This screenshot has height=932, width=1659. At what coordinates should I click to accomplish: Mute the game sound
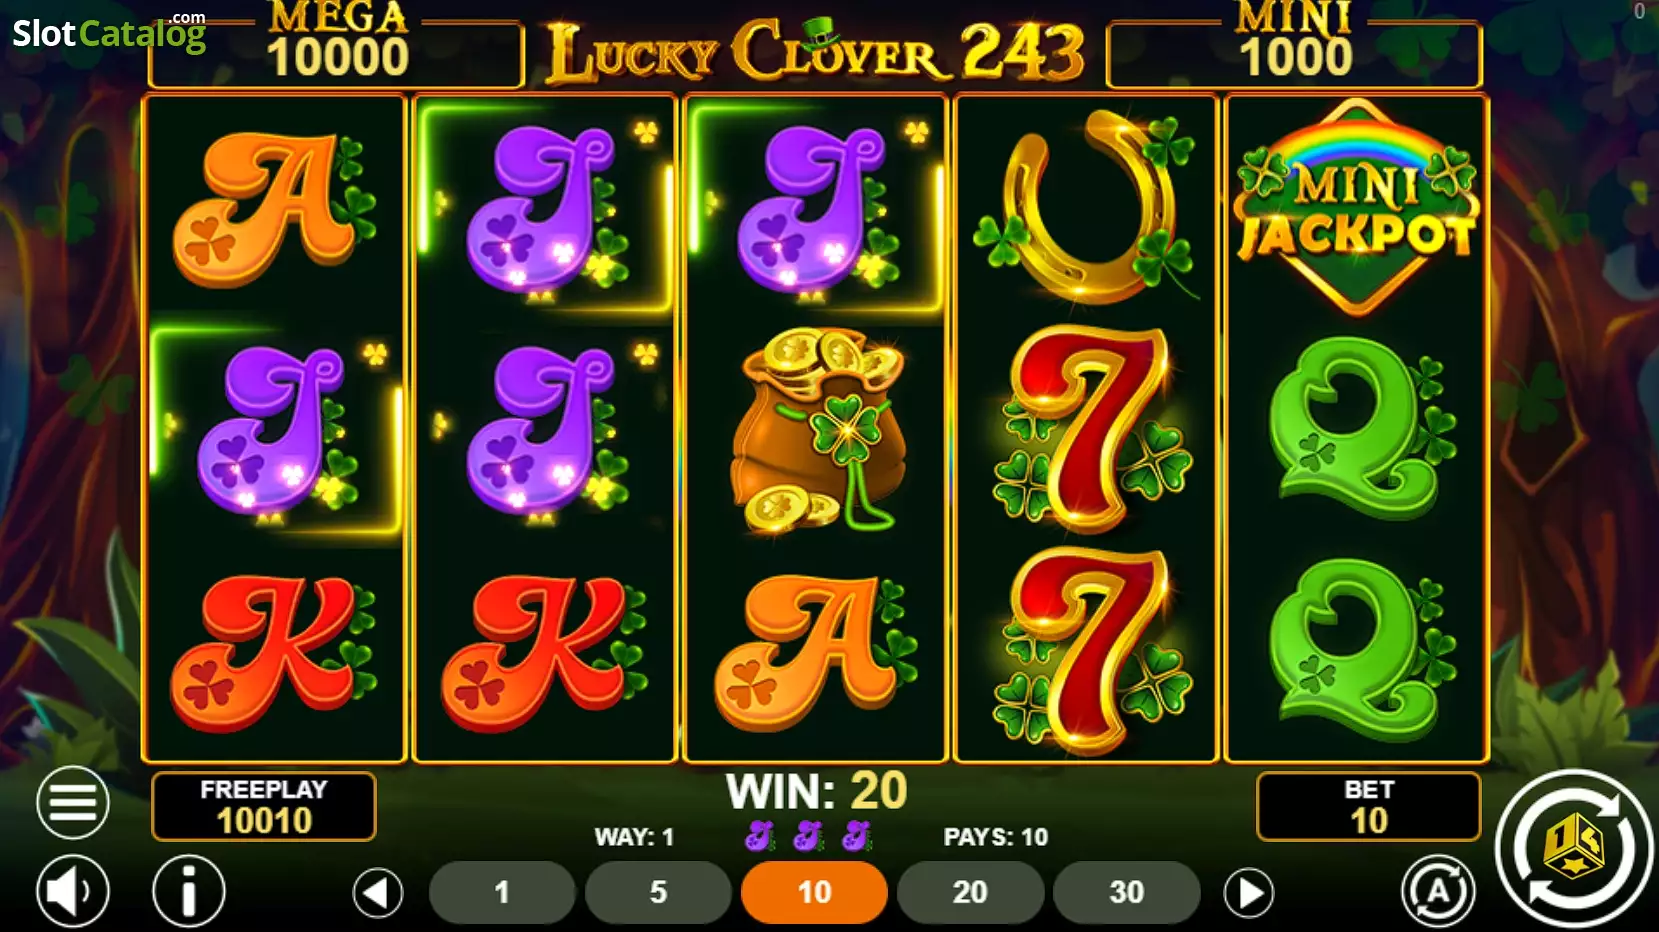coord(73,890)
